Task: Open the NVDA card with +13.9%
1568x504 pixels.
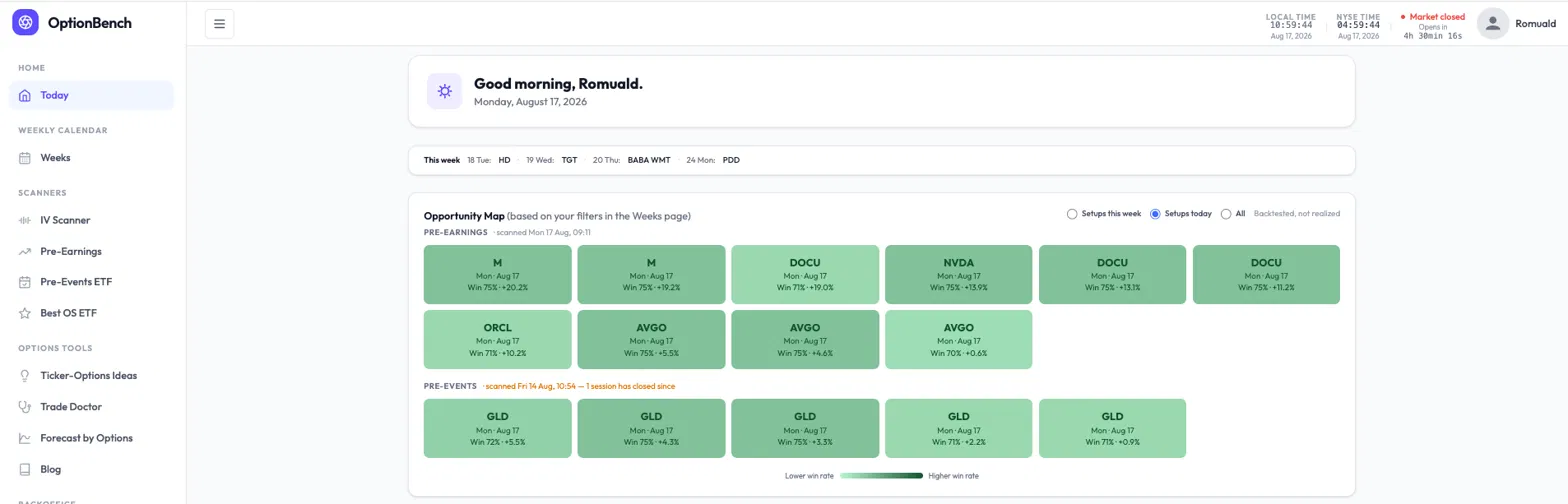Action: [959, 274]
